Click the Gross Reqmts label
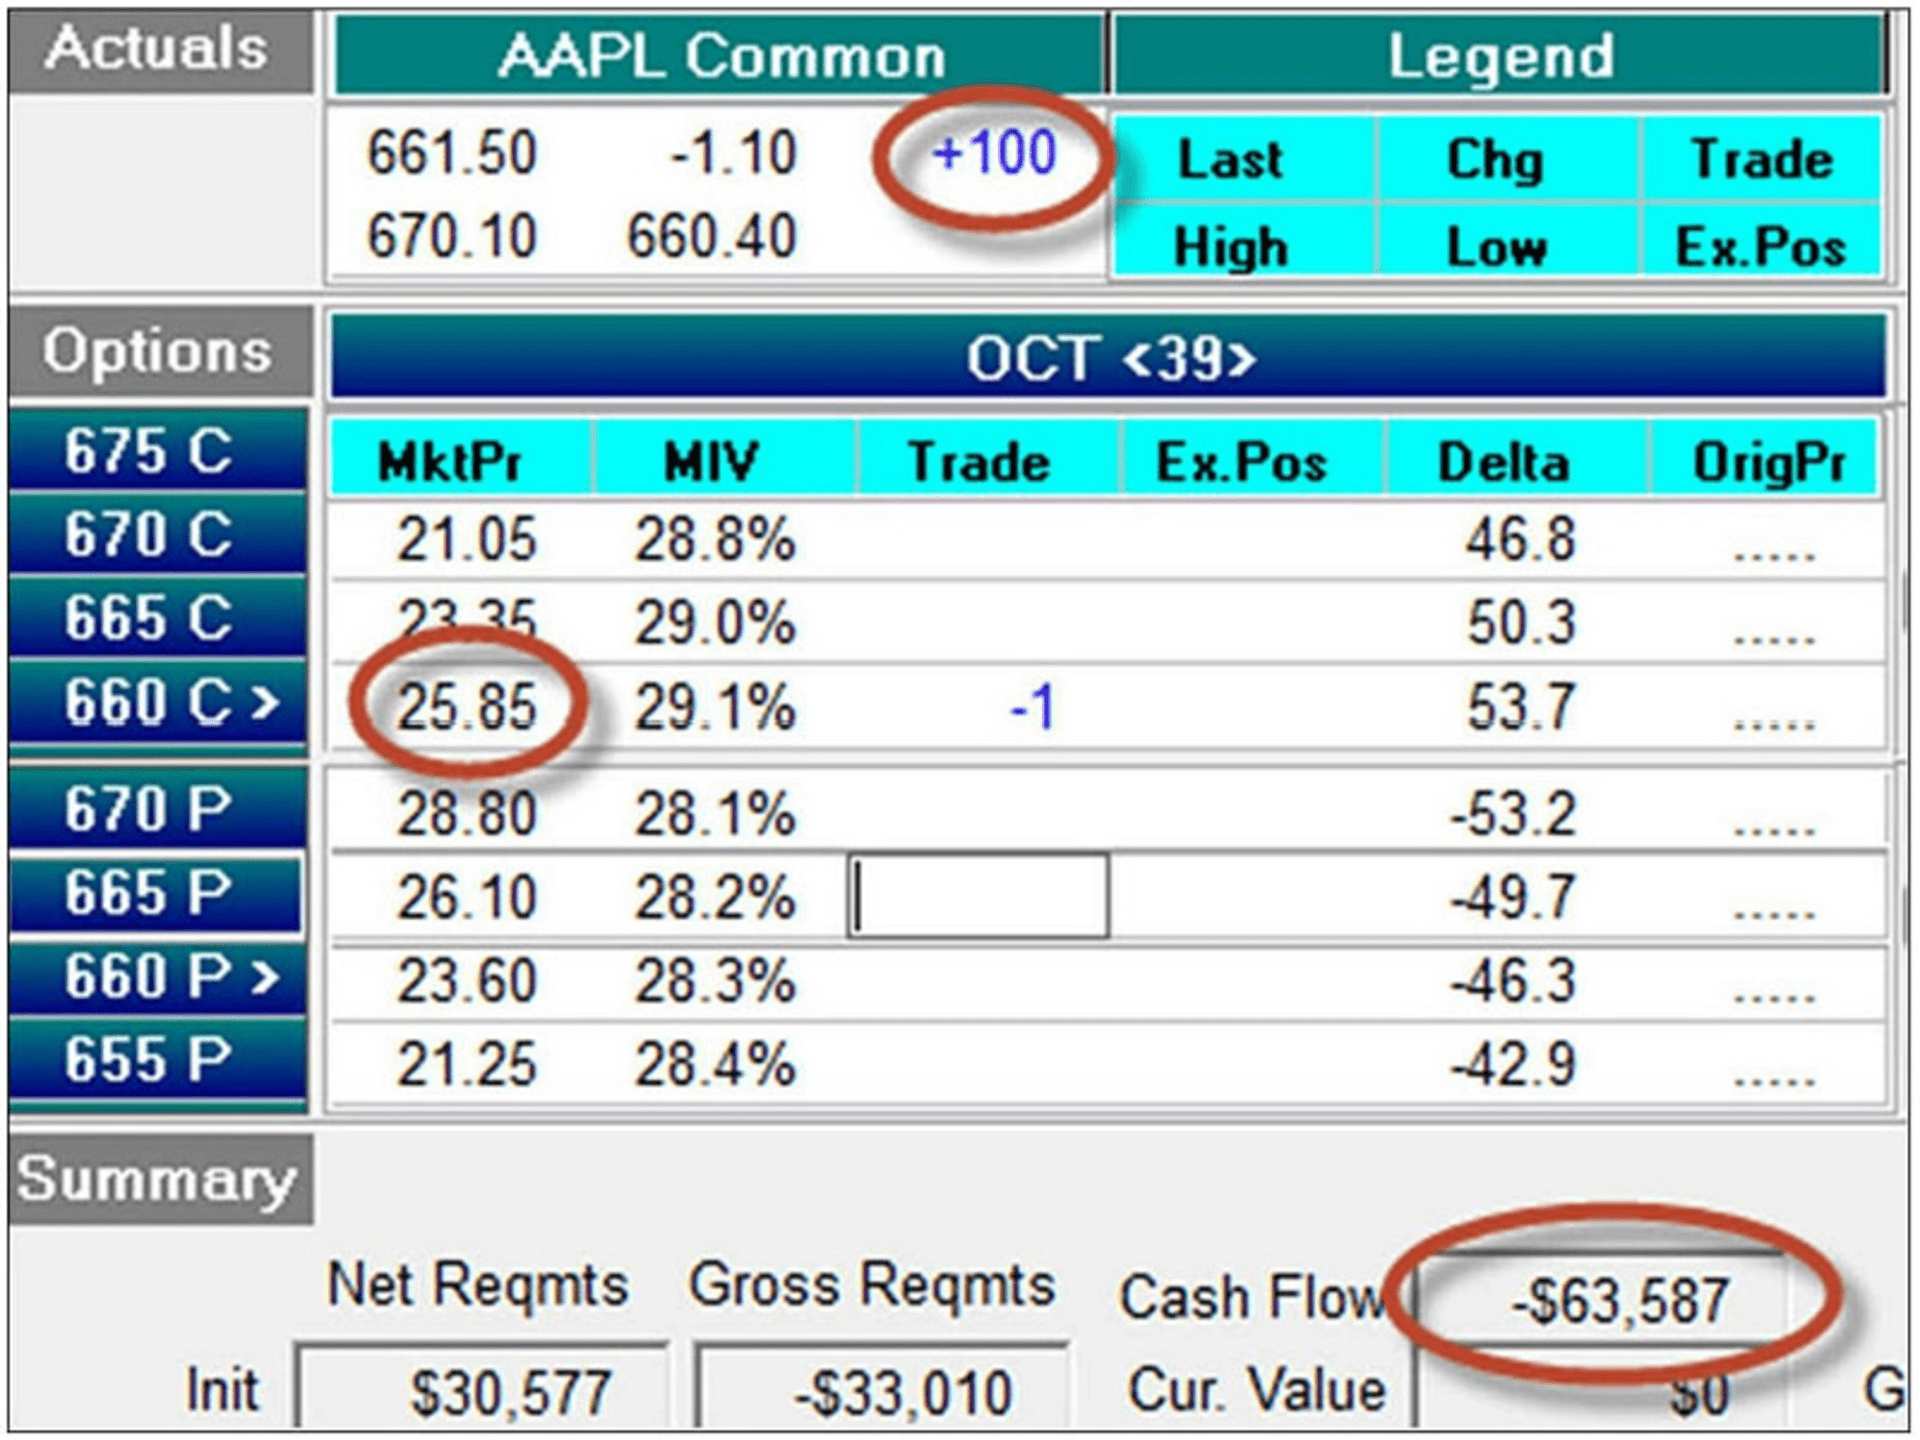Image resolution: width=1920 pixels, height=1440 pixels. tap(872, 1285)
